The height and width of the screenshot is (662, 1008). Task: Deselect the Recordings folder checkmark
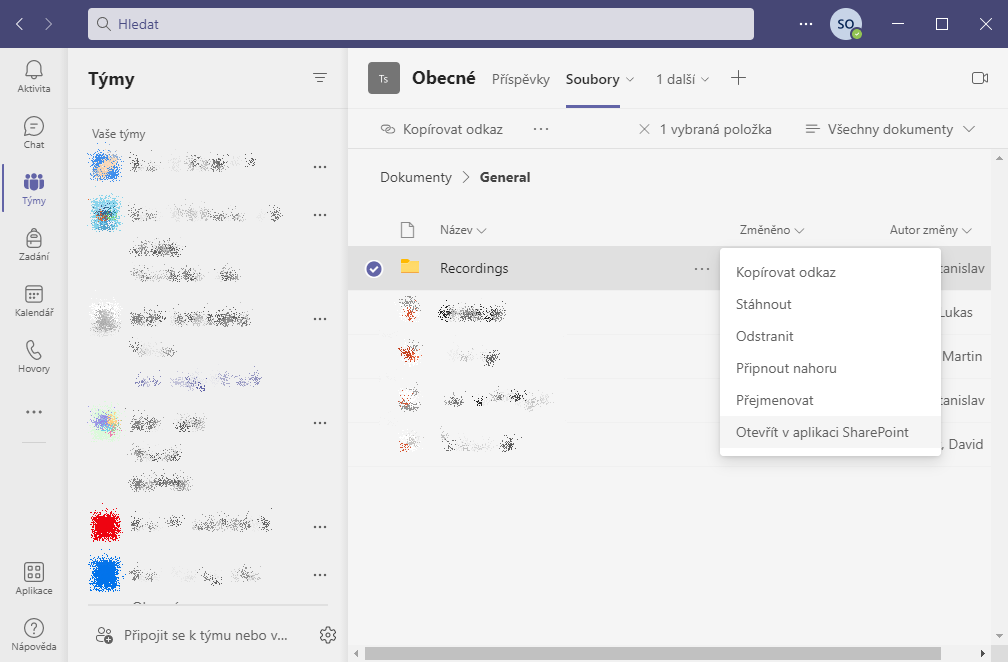tap(374, 269)
